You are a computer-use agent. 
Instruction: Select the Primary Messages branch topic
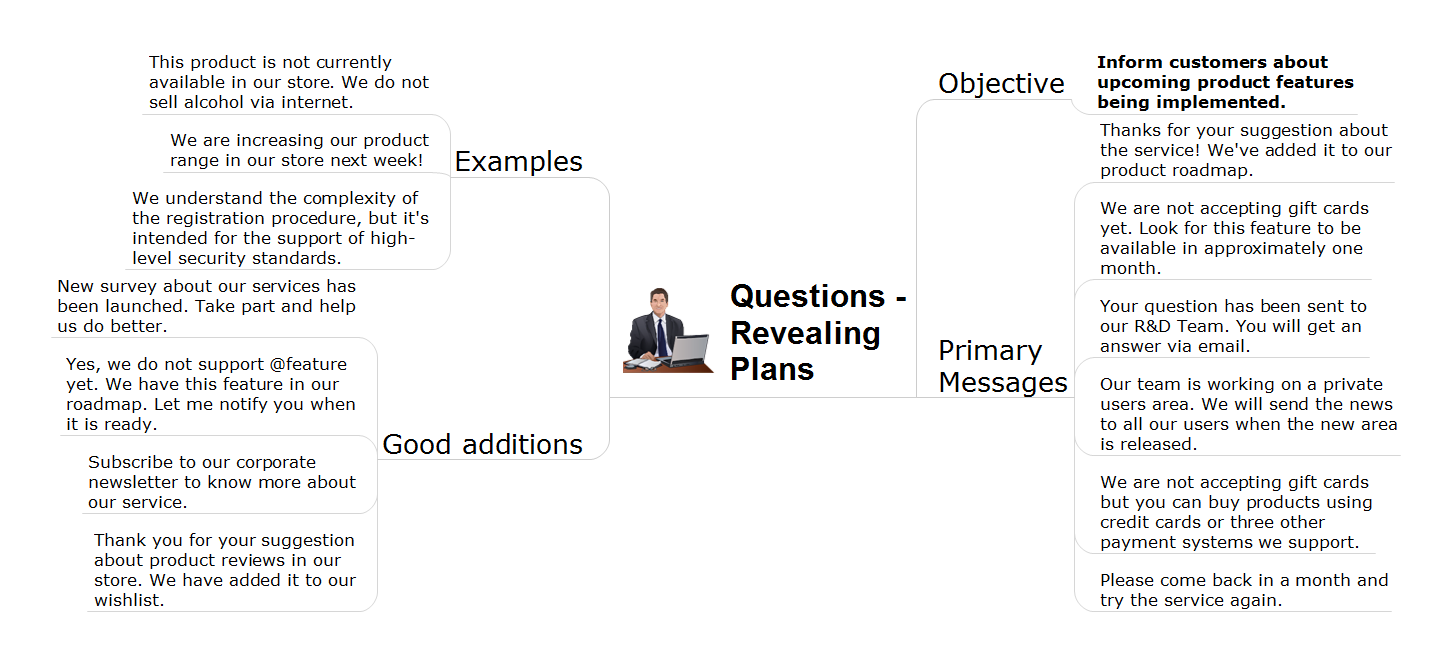(x=1003, y=366)
